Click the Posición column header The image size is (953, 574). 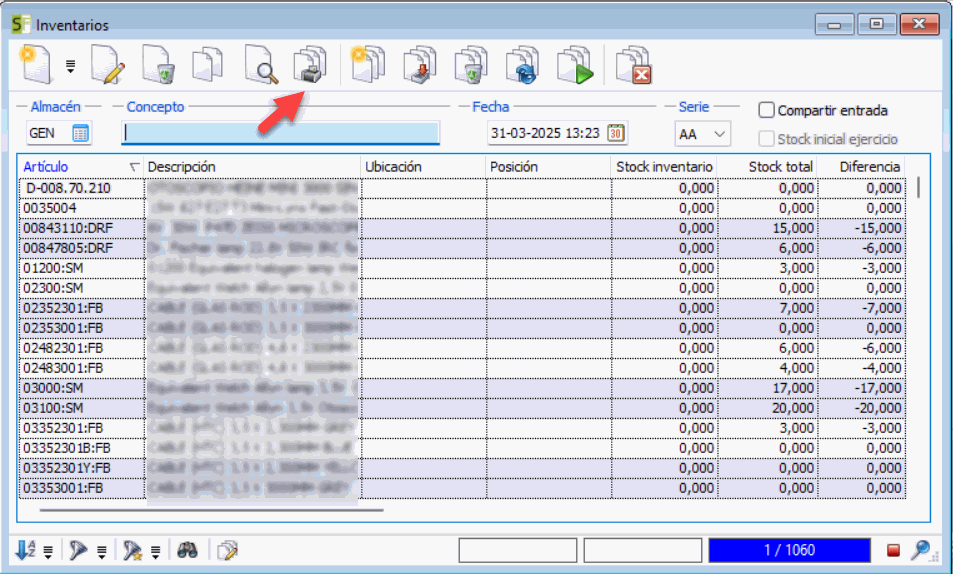(548, 167)
